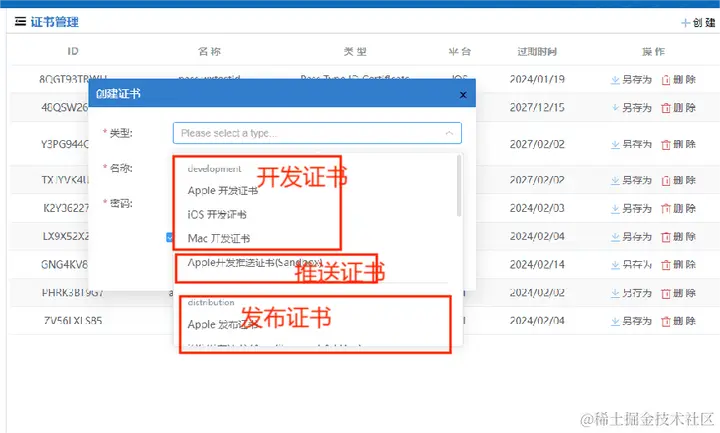Click the date cell 2024/01/19

(537, 79)
